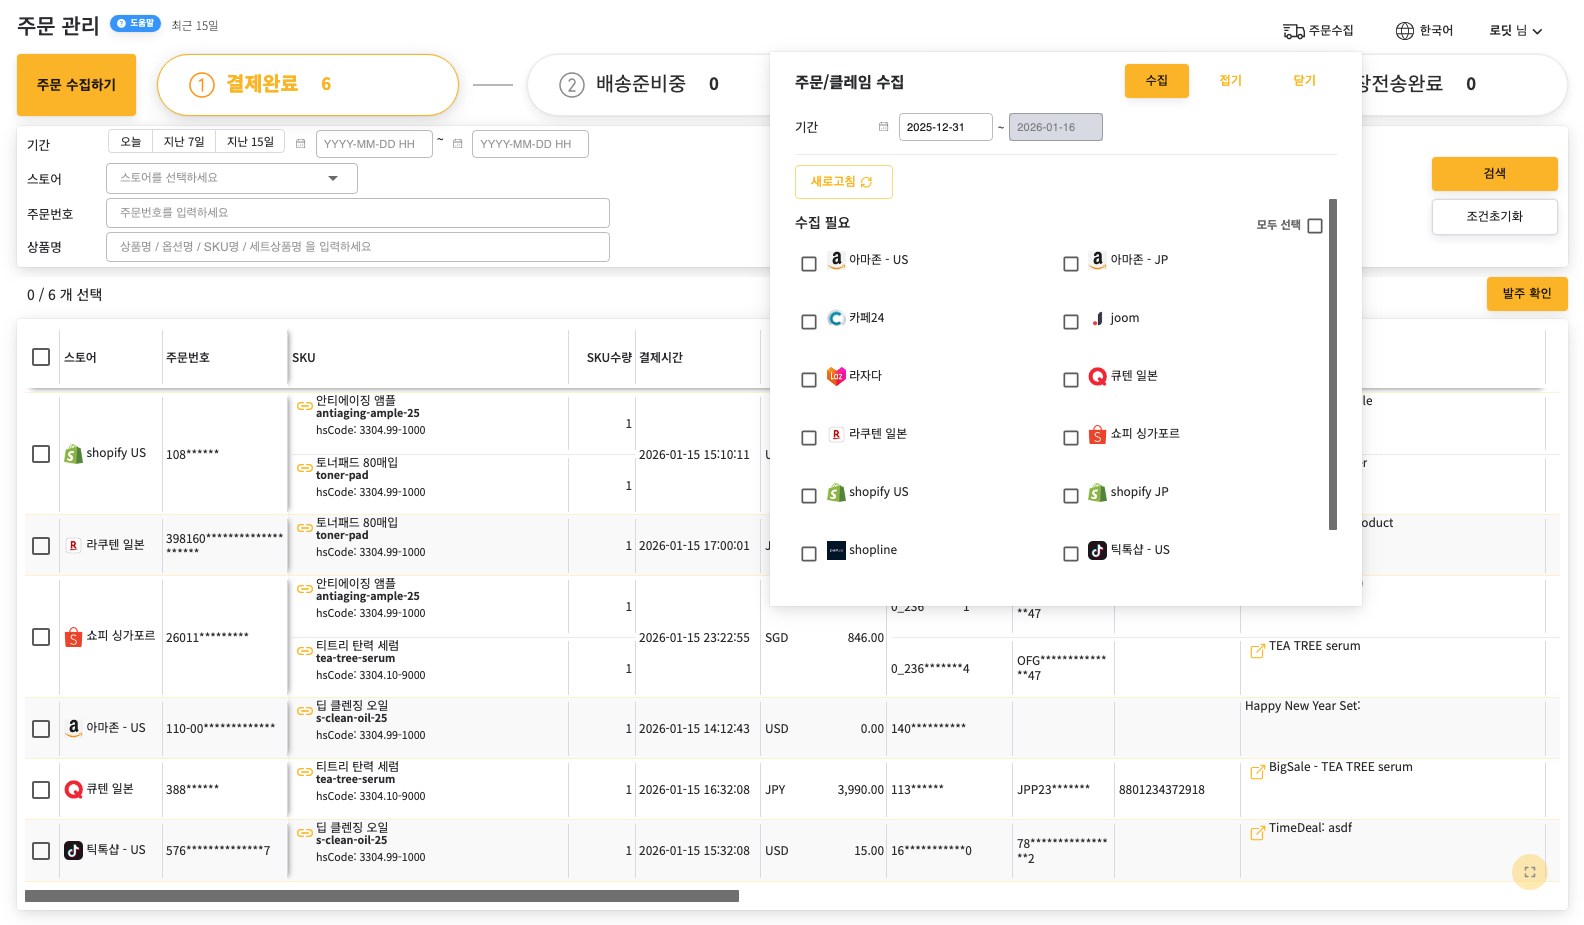This screenshot has height=925, width=1584.
Task: Click the popup vertical scrollbar
Action: pos(1333,364)
